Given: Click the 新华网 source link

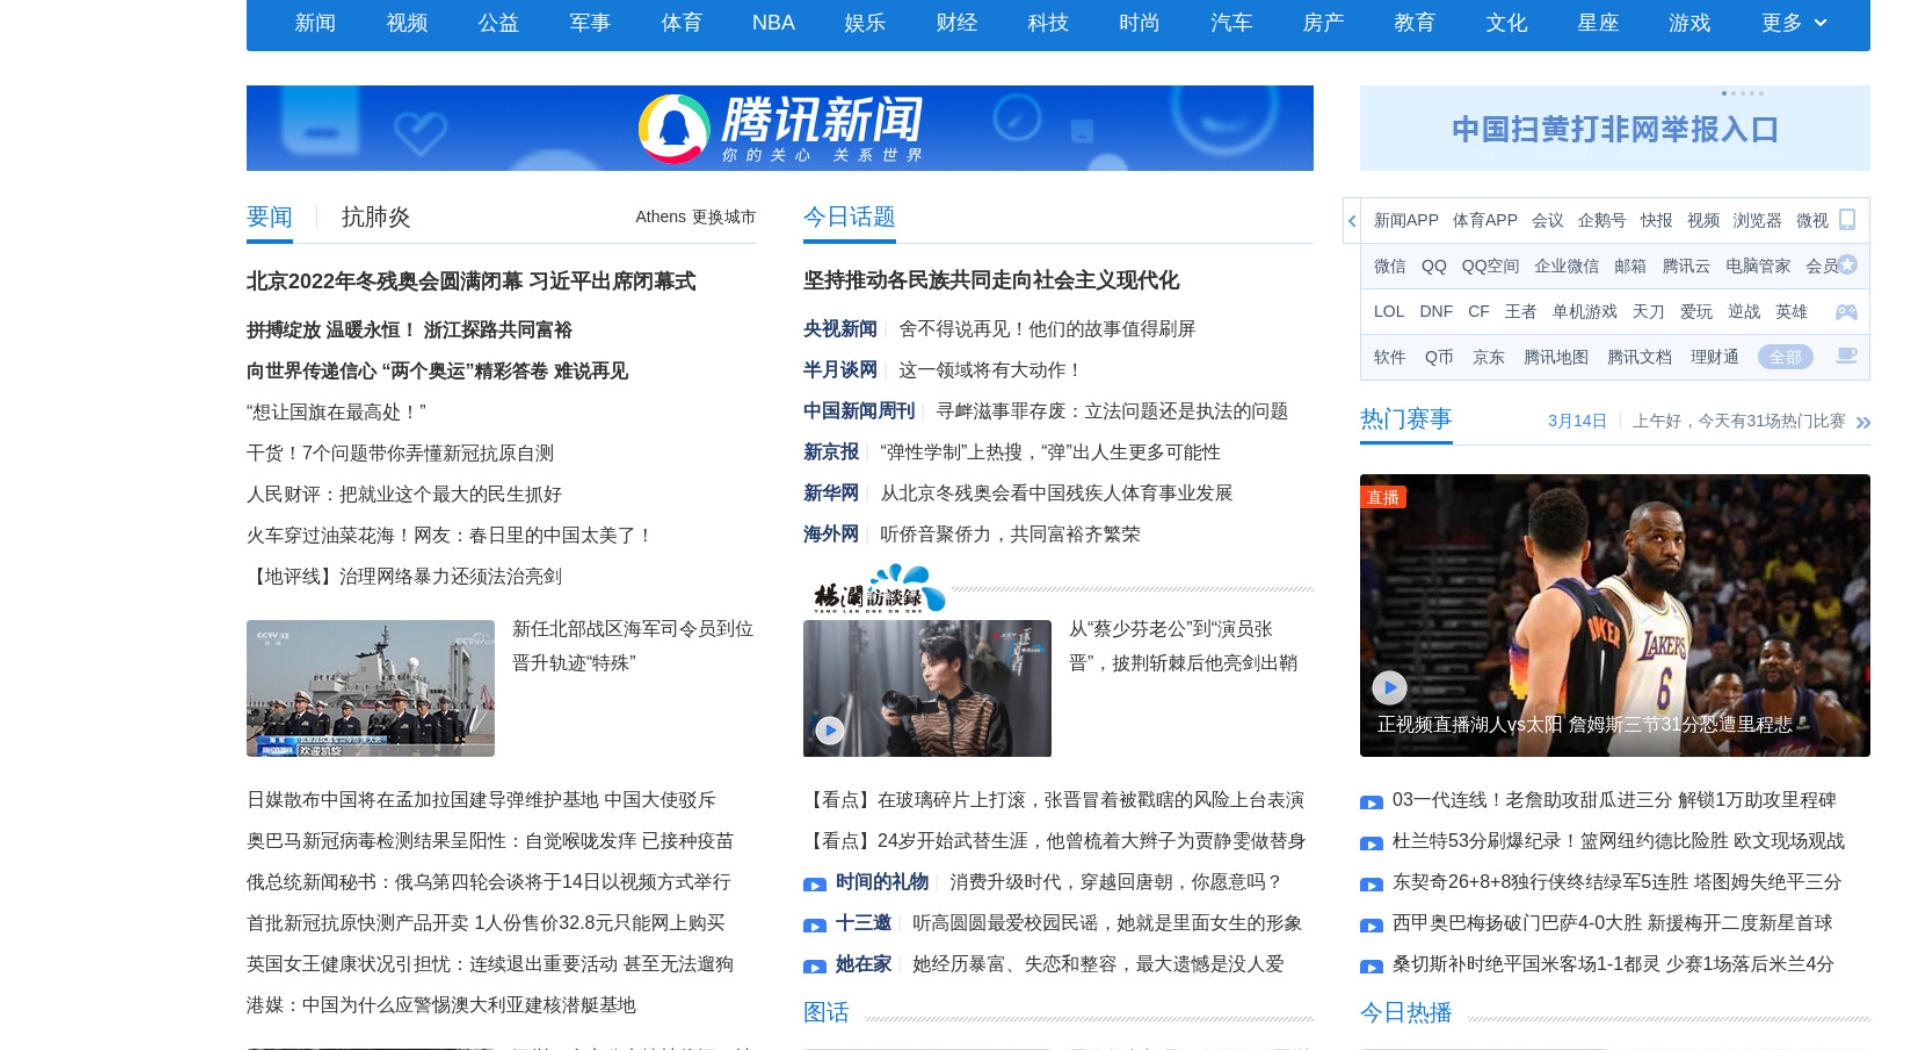Looking at the screenshot, I should (831, 493).
